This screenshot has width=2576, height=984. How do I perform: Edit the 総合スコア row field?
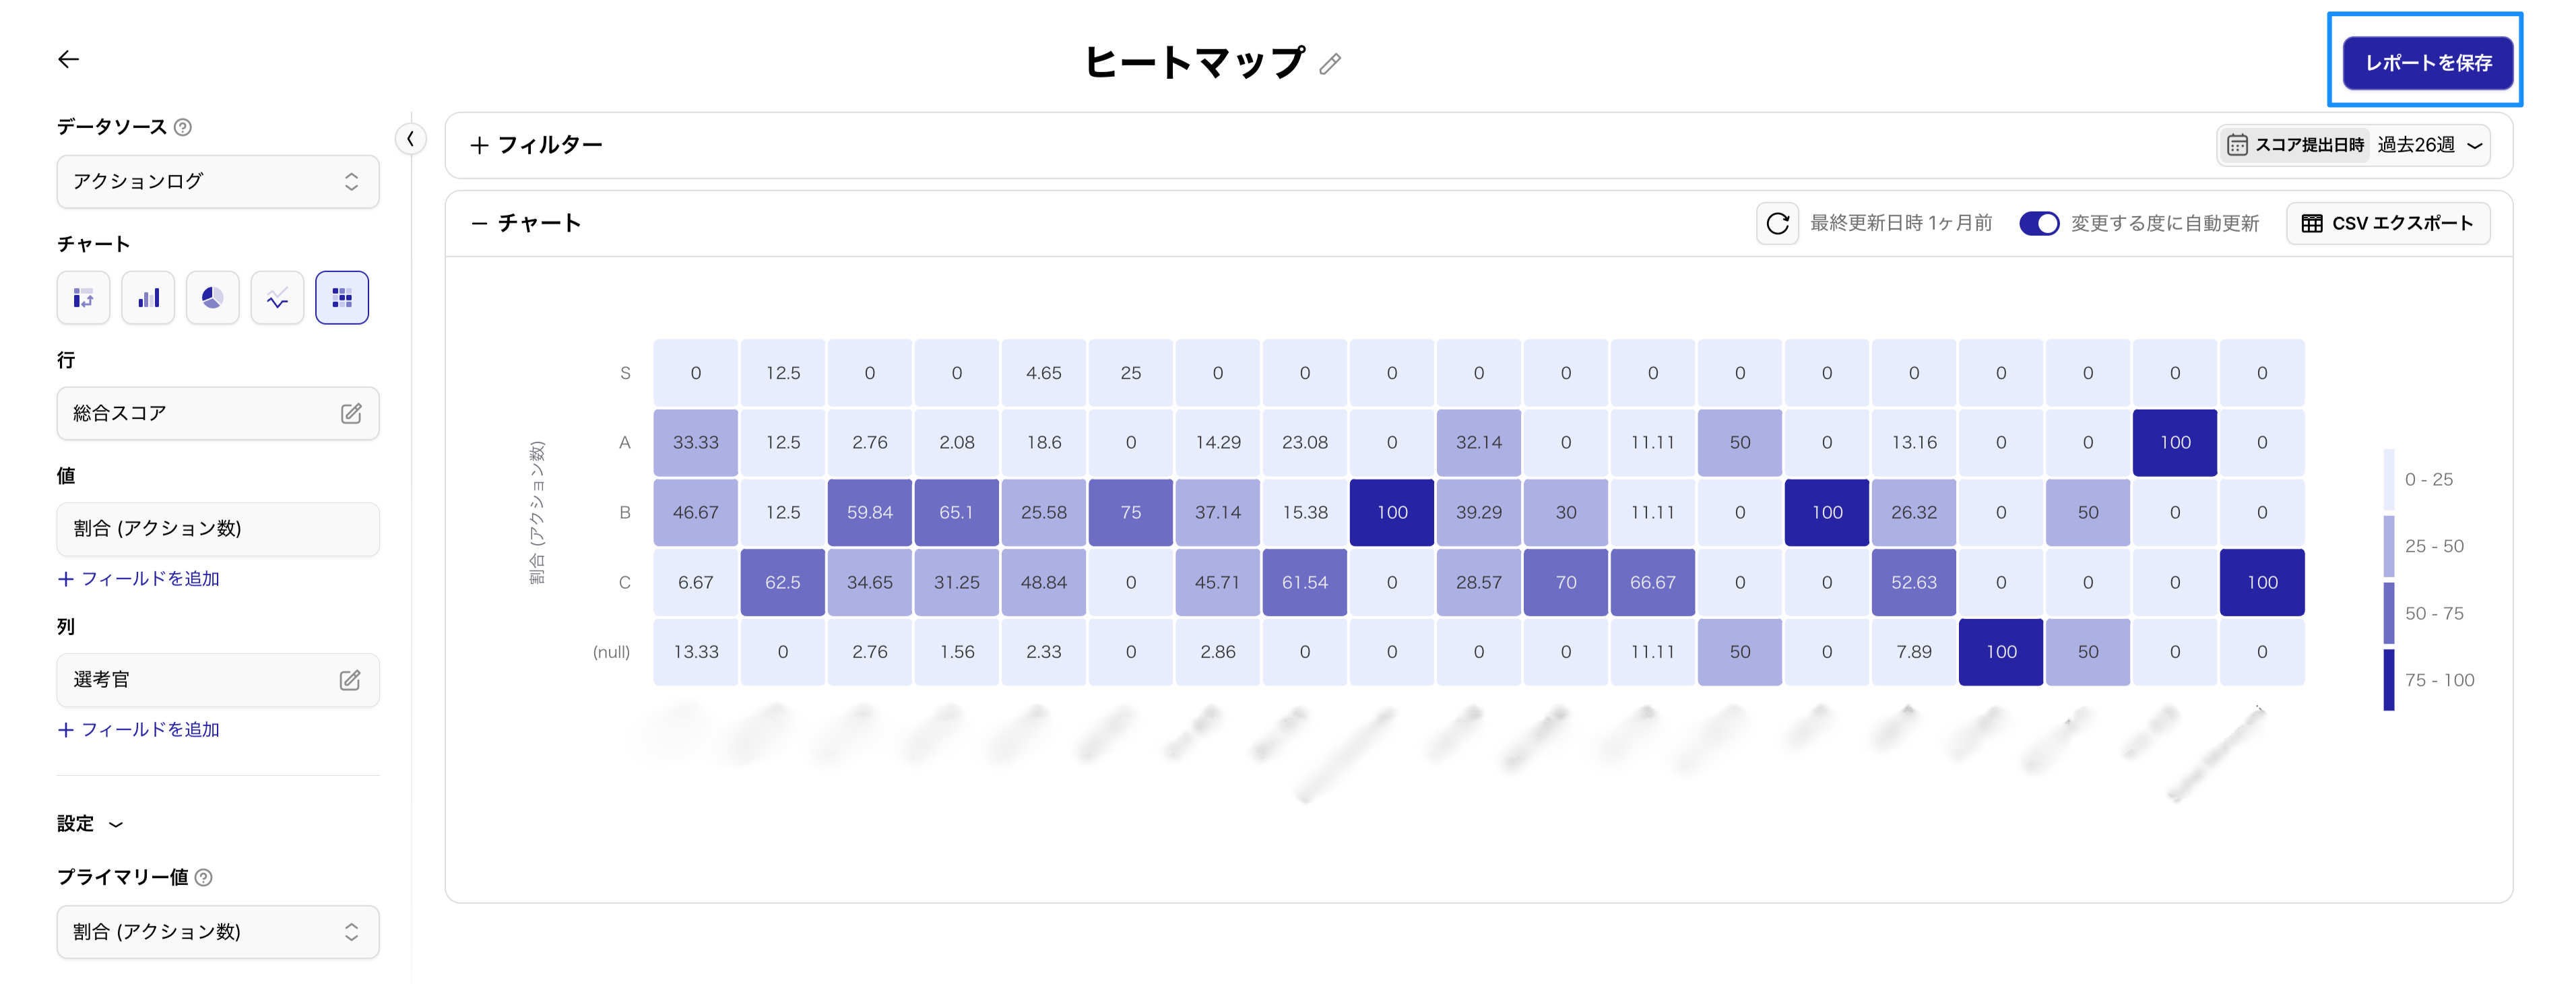coord(351,413)
